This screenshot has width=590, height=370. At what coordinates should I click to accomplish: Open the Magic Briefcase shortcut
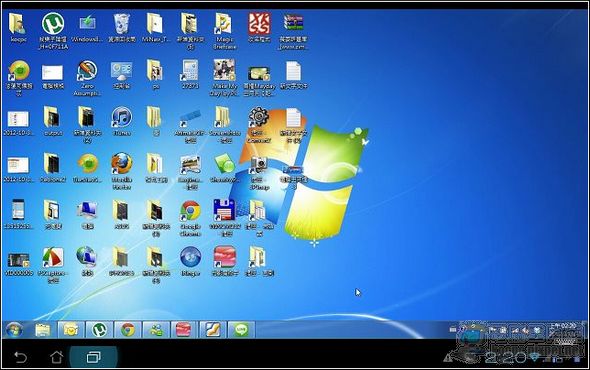(224, 24)
